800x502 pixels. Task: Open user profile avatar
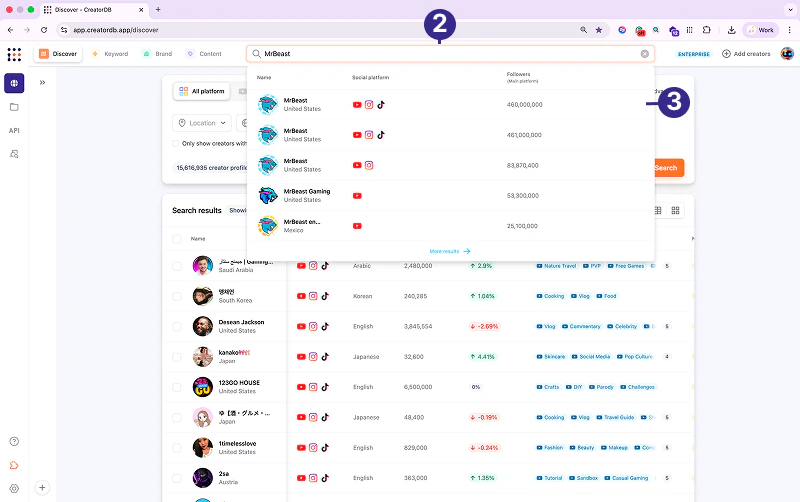pos(787,54)
